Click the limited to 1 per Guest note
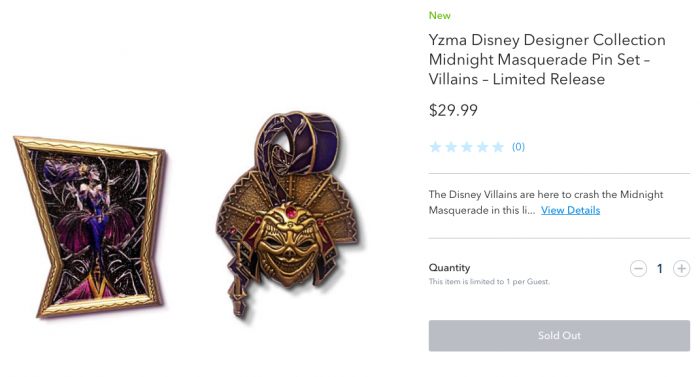 489,281
